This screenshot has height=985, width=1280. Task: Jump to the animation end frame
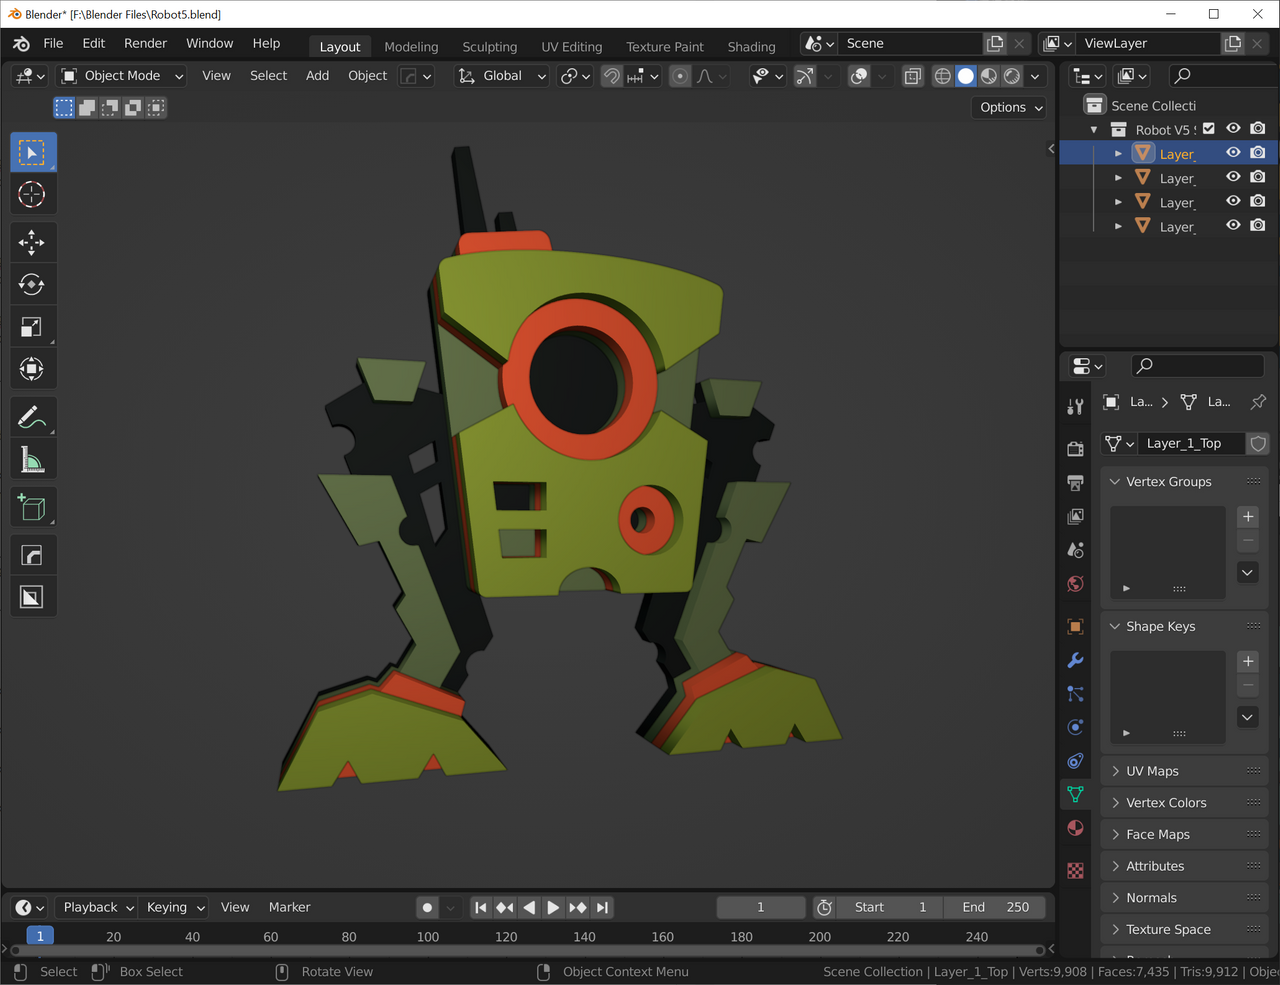point(601,907)
